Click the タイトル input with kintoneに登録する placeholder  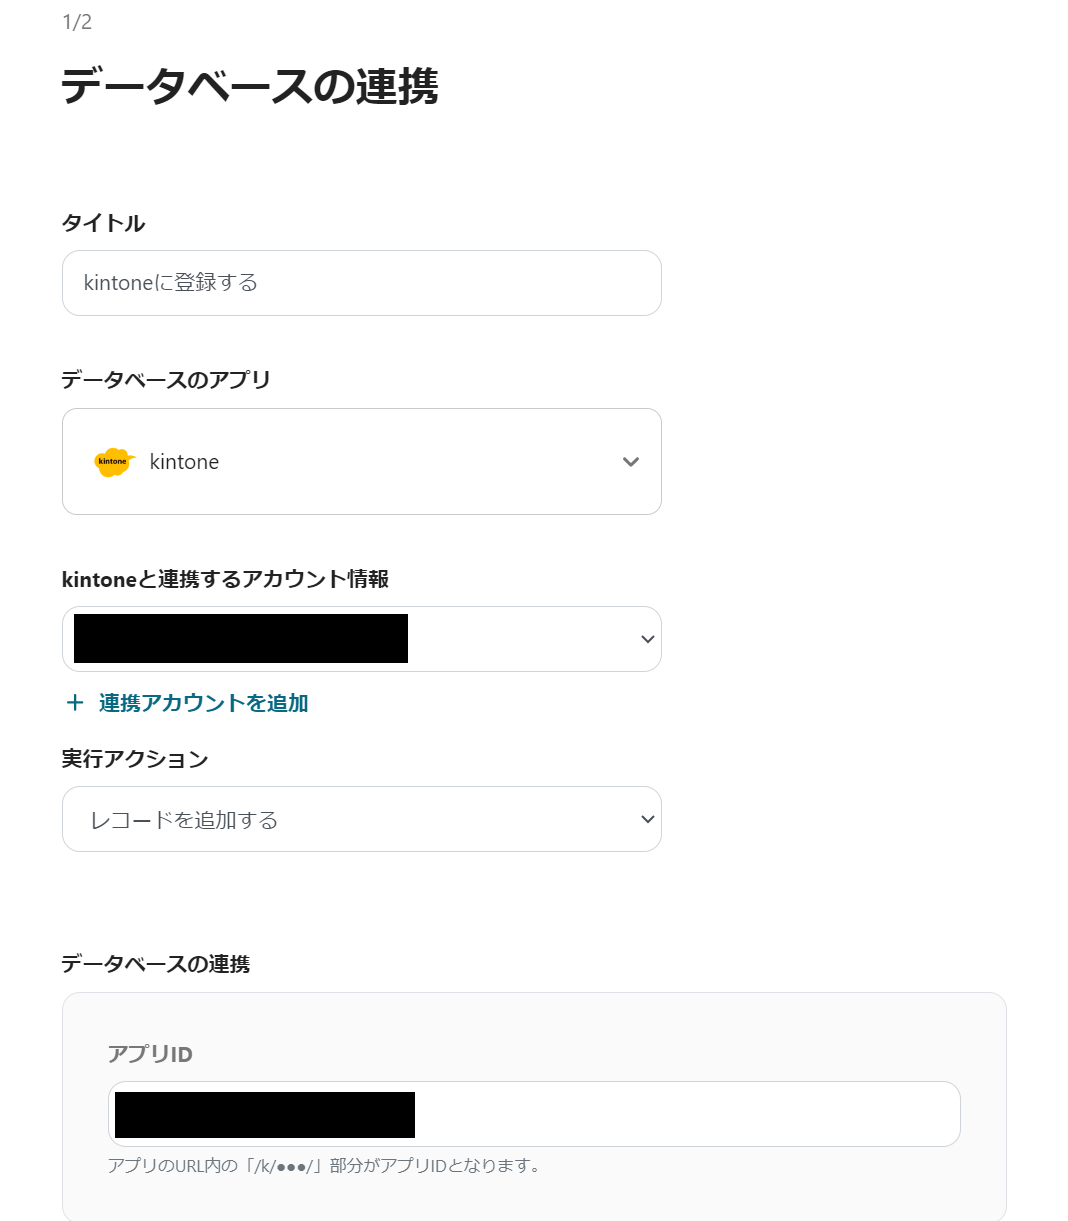[362, 283]
